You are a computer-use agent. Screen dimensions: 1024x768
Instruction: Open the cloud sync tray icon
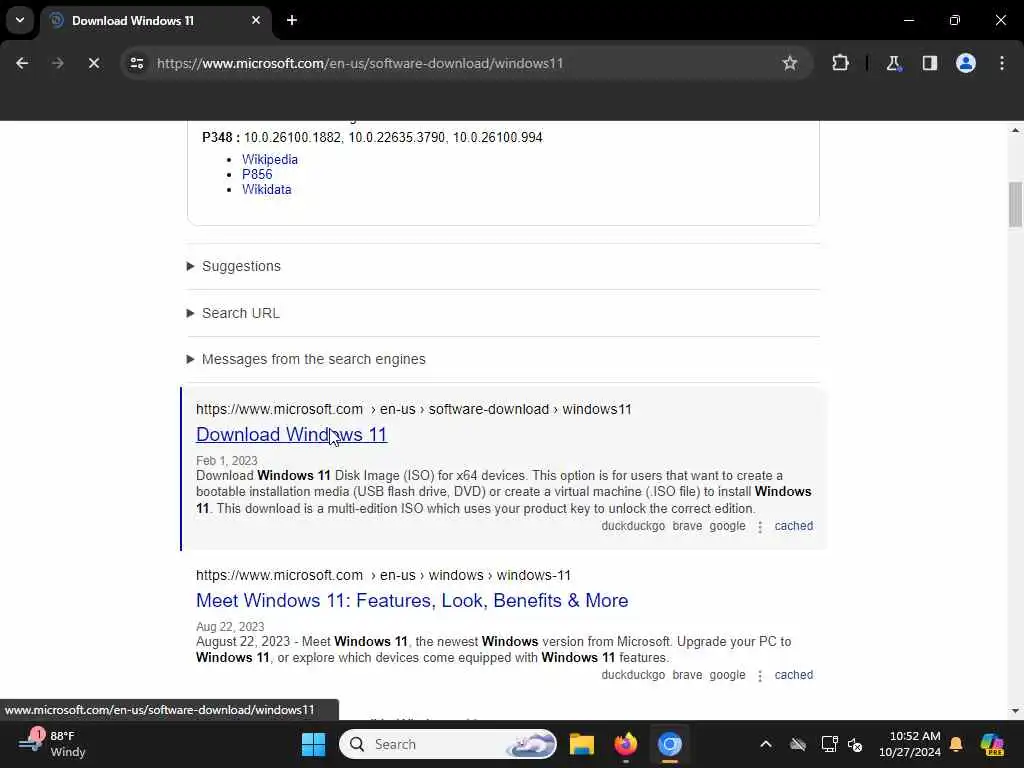(x=798, y=744)
